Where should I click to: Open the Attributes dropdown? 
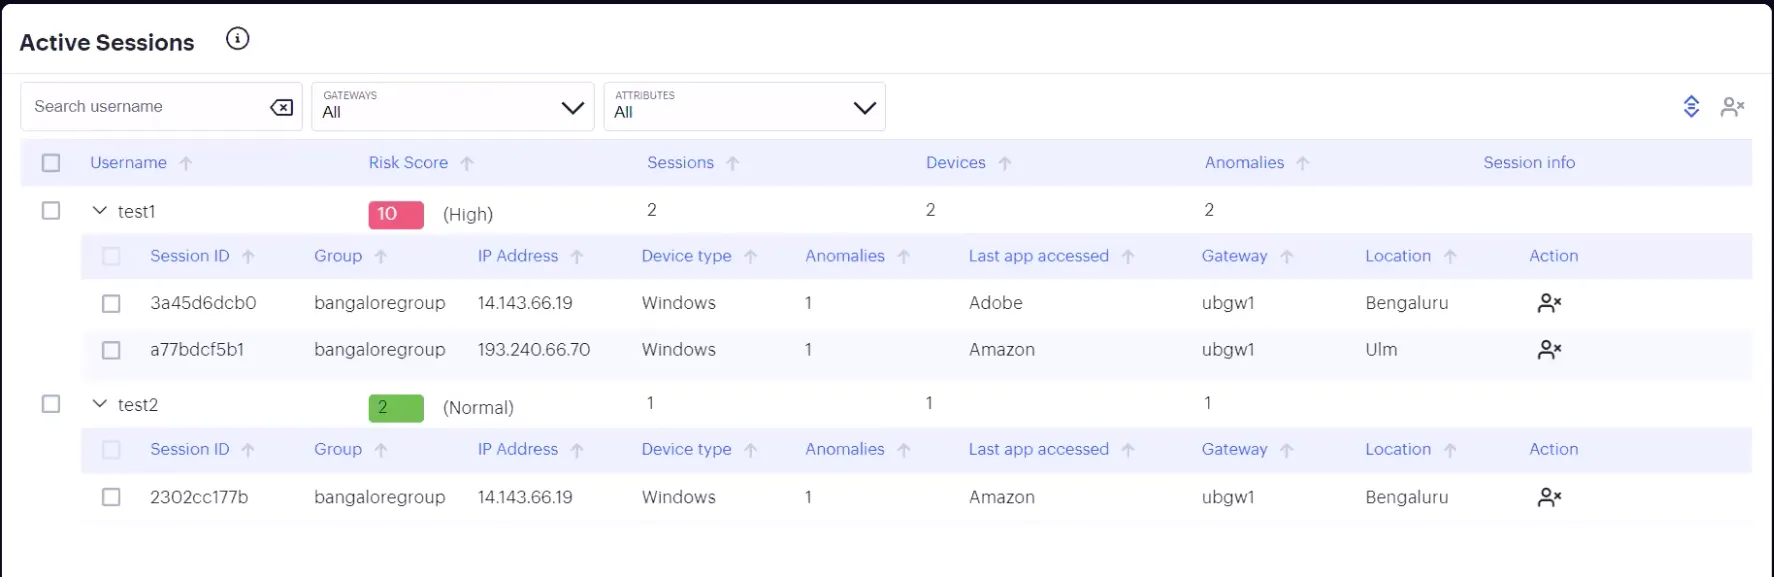(745, 106)
